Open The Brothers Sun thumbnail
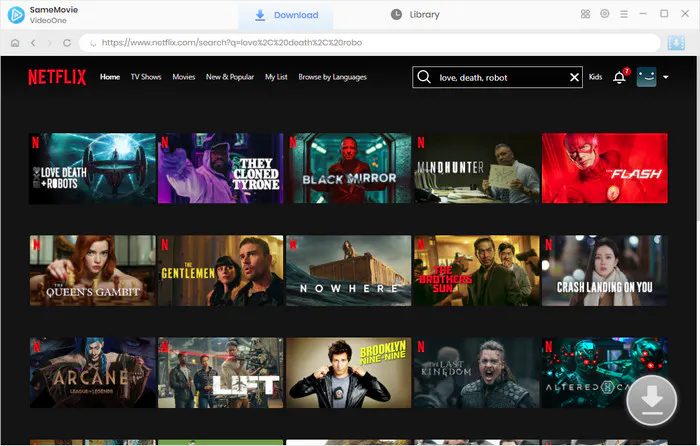This screenshot has width=700, height=446. pyautogui.click(x=477, y=271)
